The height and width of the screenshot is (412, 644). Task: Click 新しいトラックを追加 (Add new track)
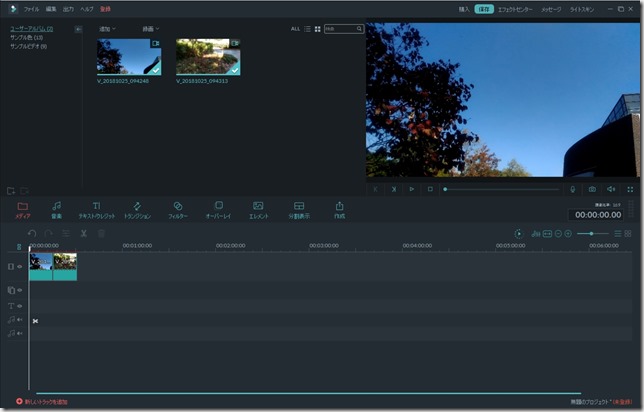tap(42, 402)
